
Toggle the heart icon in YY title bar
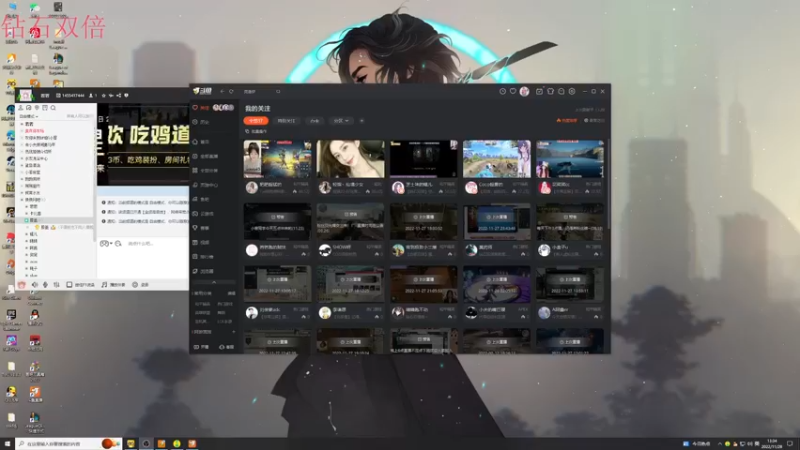[x=126, y=95]
